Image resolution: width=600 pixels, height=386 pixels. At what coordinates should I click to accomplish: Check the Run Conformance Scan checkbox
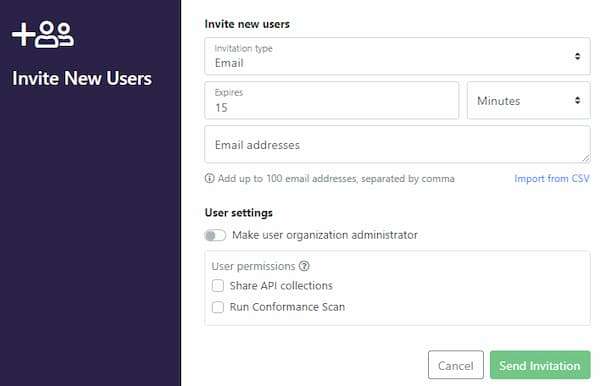coord(218,307)
